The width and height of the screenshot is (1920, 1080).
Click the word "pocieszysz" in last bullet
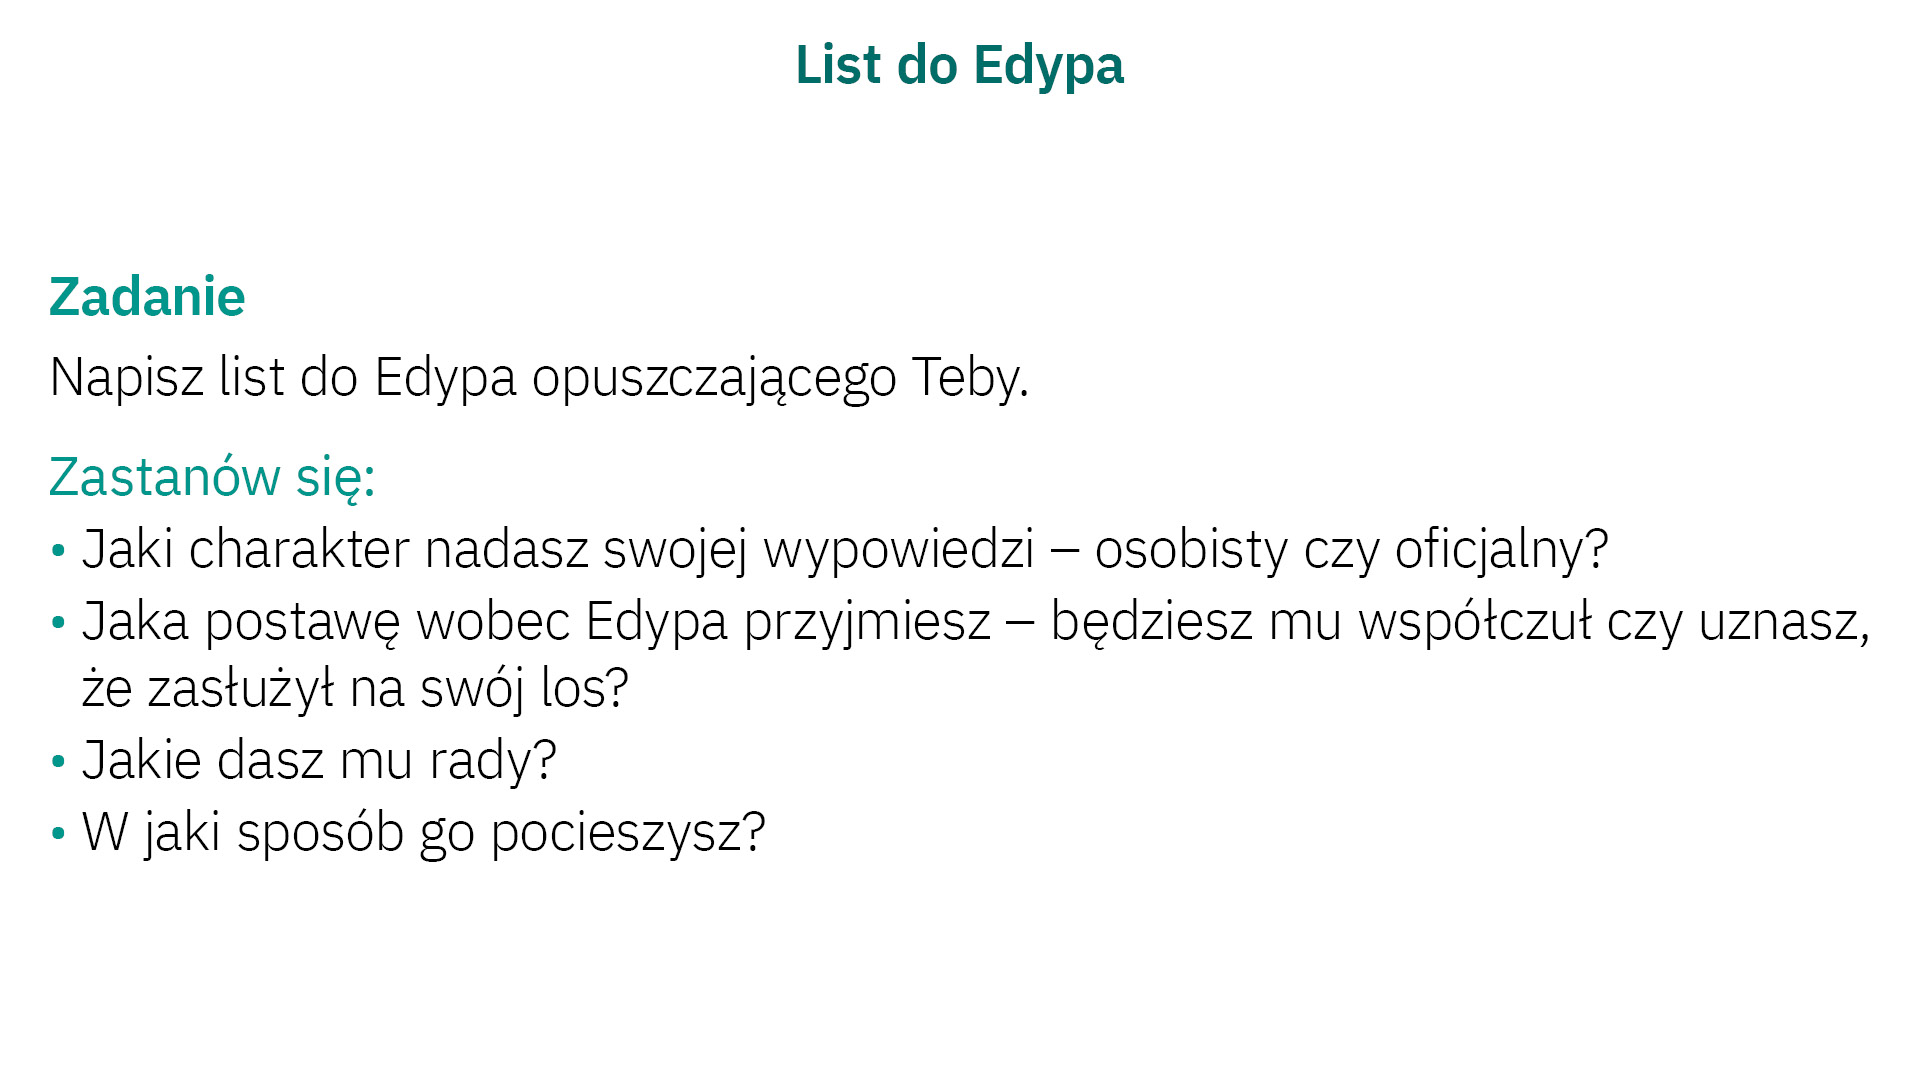click(x=617, y=833)
